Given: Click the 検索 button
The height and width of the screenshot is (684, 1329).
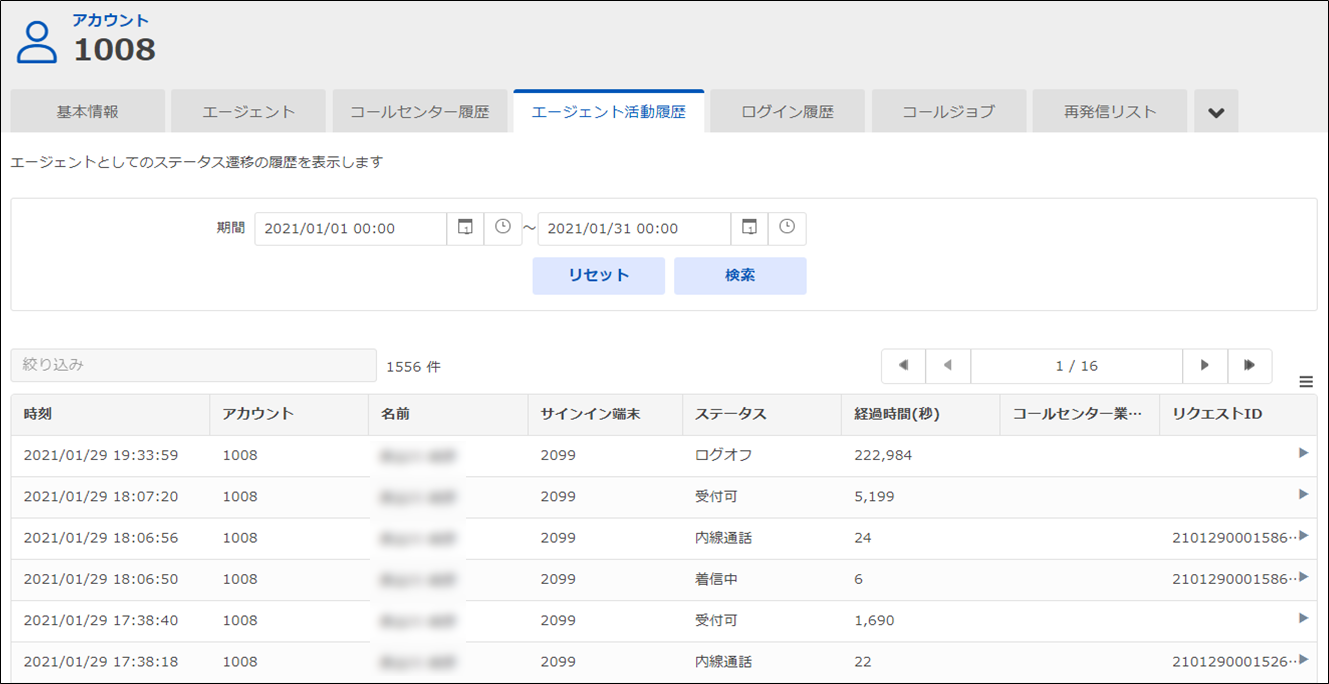Looking at the screenshot, I should tap(740, 276).
